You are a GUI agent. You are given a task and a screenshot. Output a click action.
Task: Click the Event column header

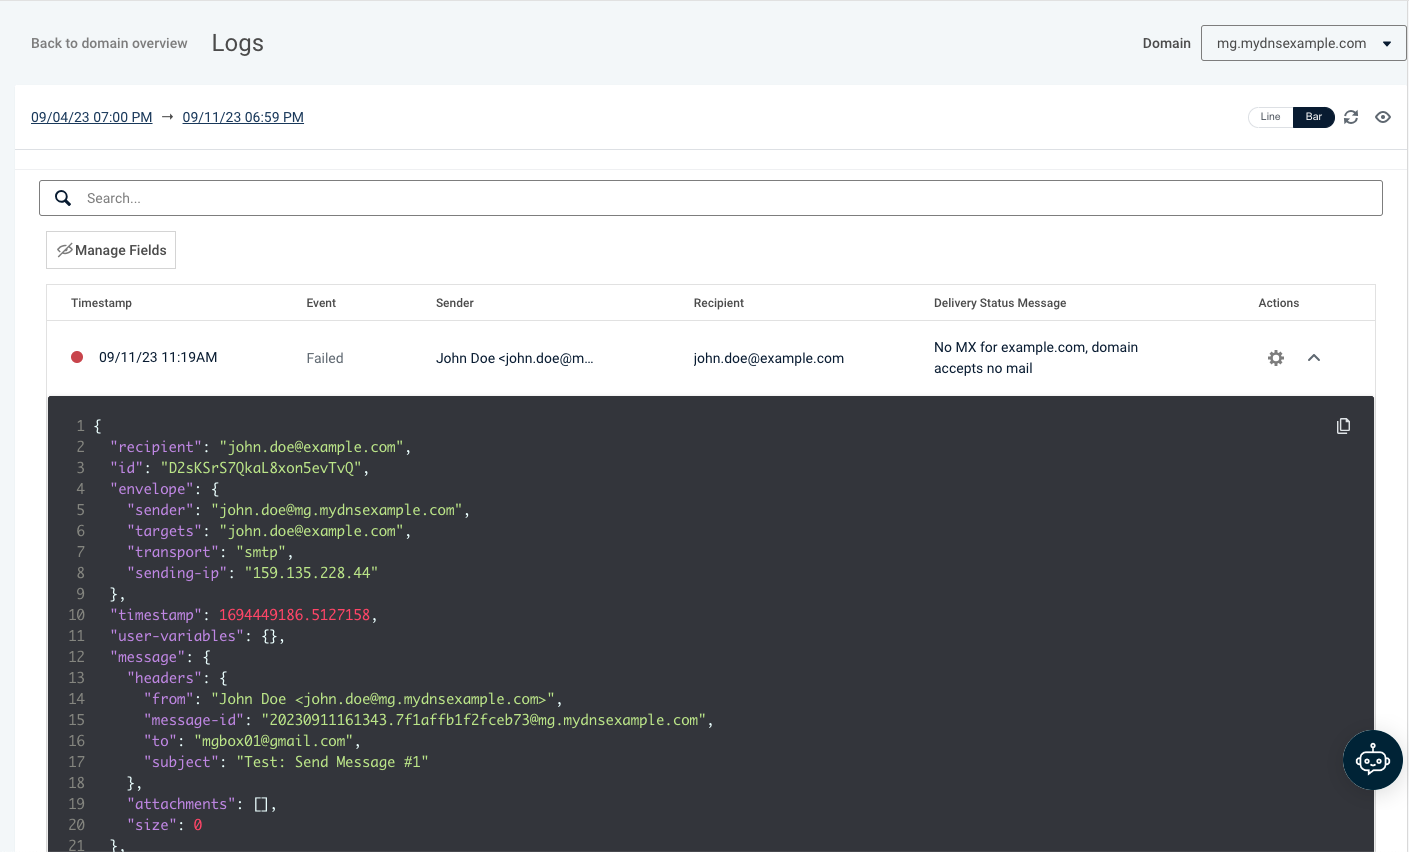coord(321,303)
